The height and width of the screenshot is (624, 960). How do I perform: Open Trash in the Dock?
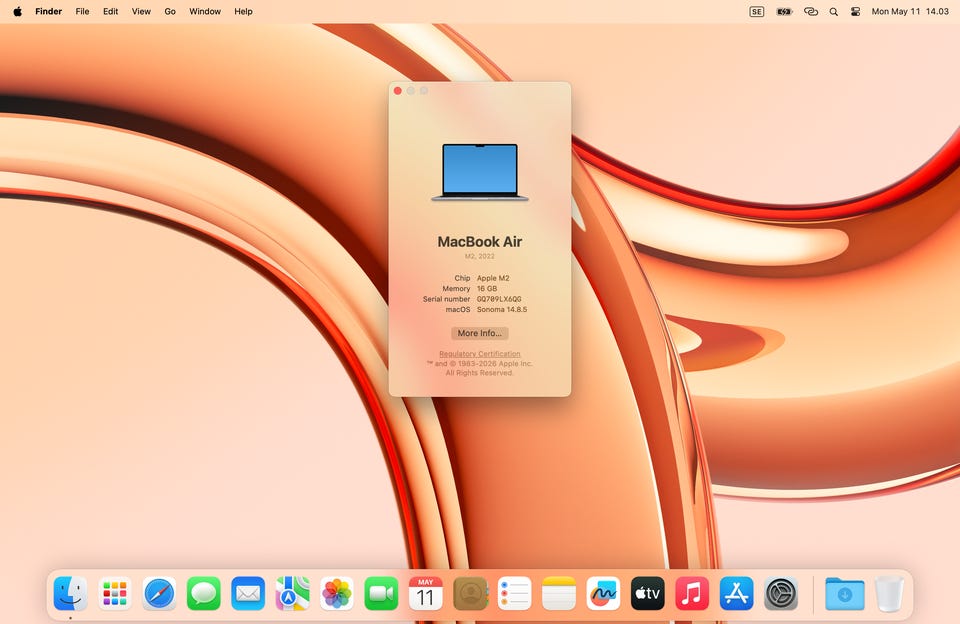pyautogui.click(x=889, y=593)
